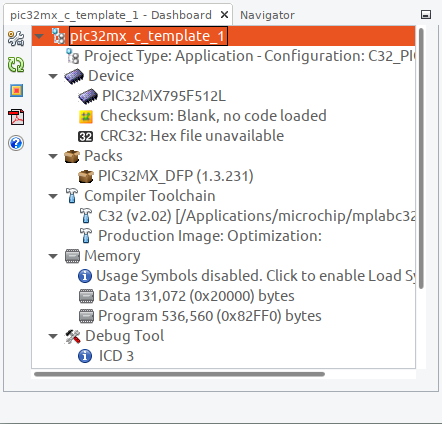This screenshot has height=424, width=442.
Task: Select CRC32: Hex file unavailable
Action: coord(192,136)
